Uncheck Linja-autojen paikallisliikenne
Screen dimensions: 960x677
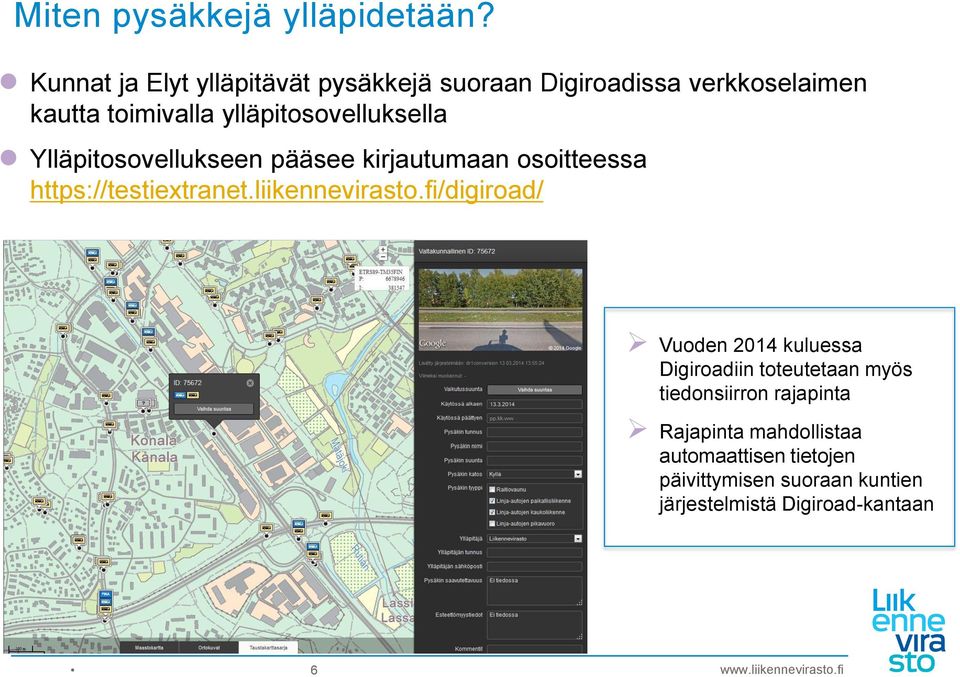492,501
